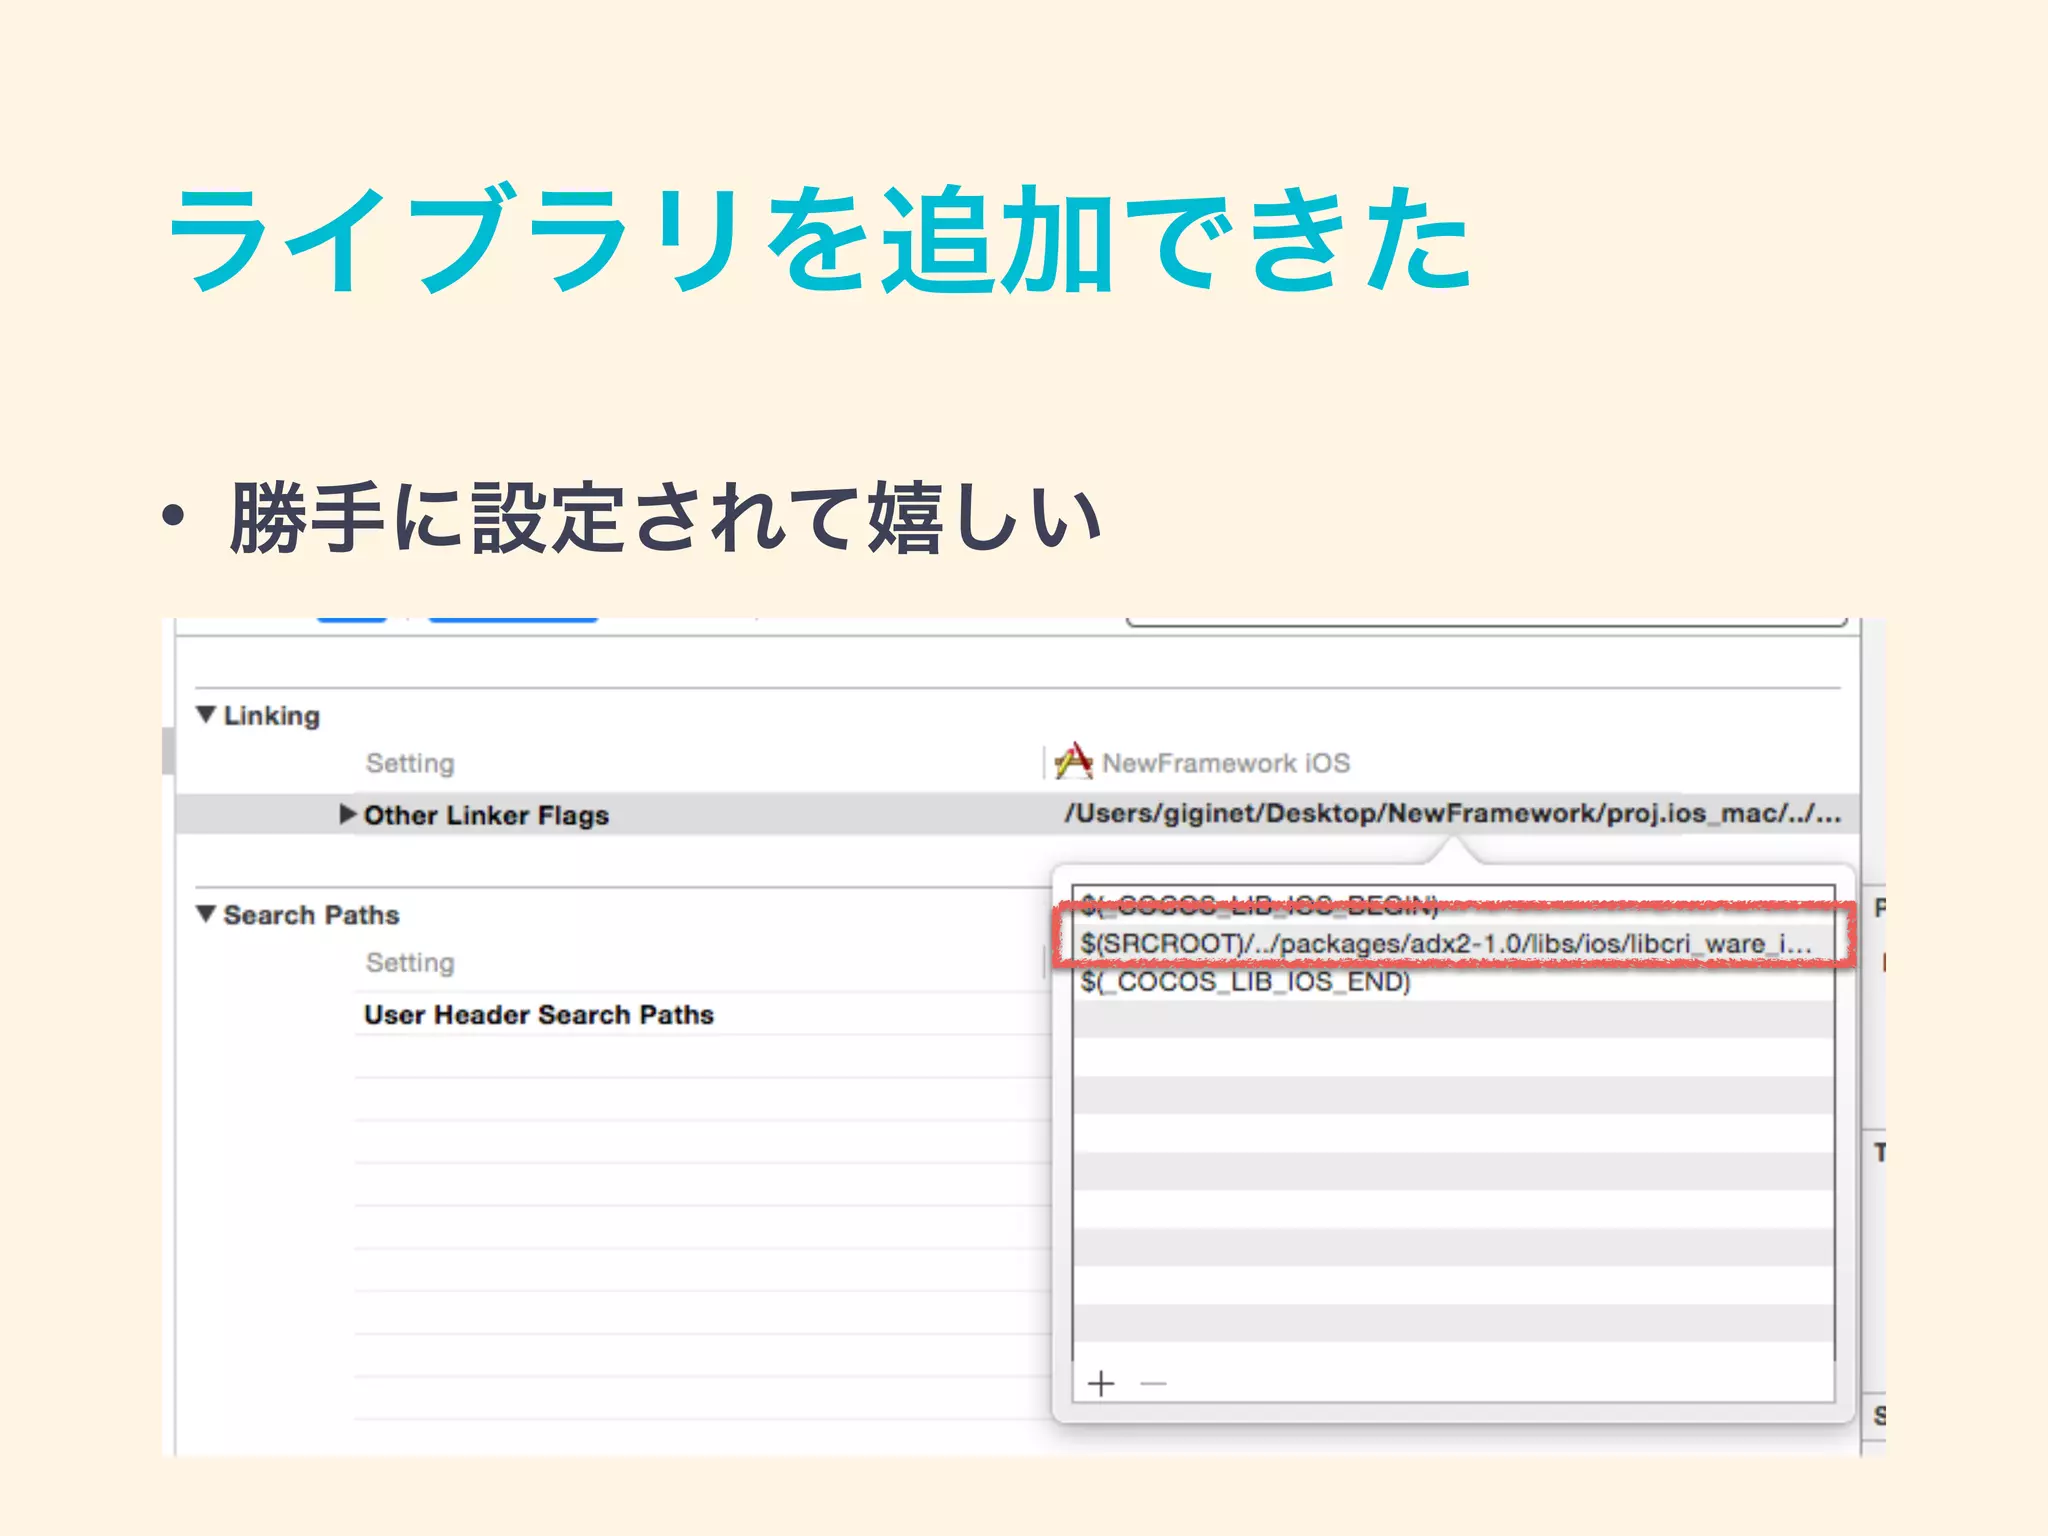Click the Setting column header under Linking
The height and width of the screenshot is (1536, 2048).
[410, 763]
